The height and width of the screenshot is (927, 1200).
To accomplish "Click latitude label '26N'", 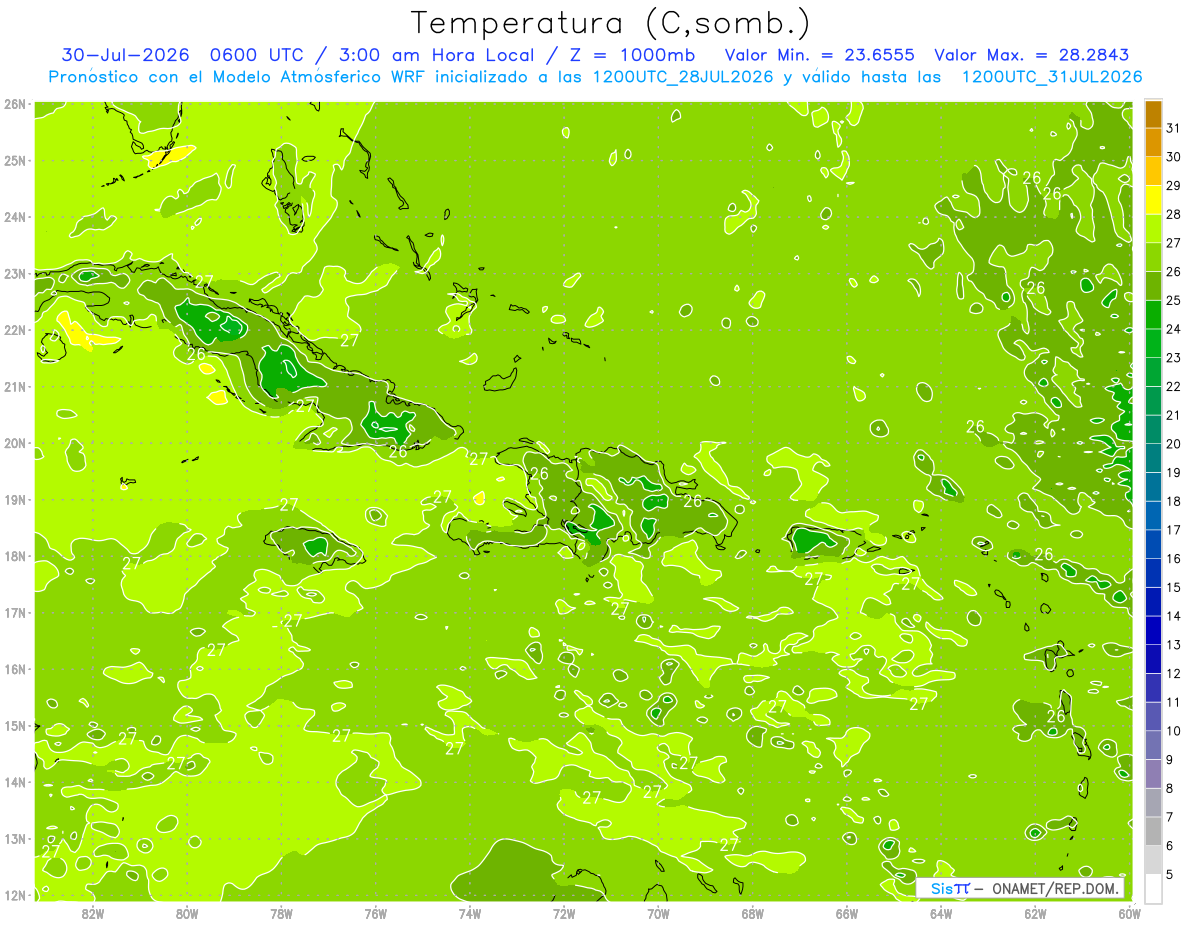I will pyautogui.click(x=14, y=104).
